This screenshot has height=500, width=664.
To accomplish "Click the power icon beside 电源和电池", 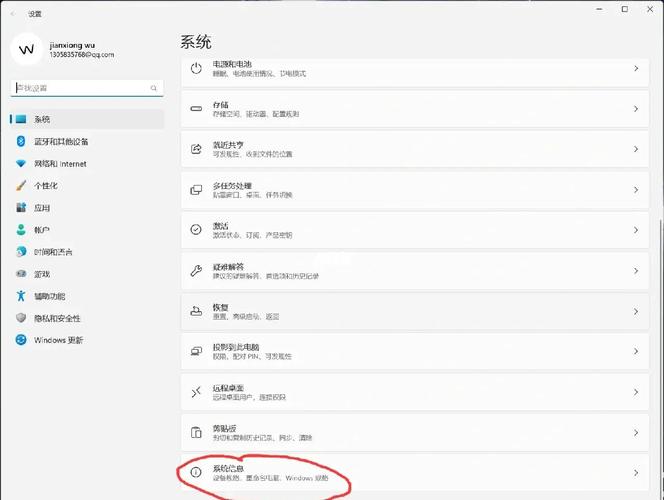I will pyautogui.click(x=196, y=68).
